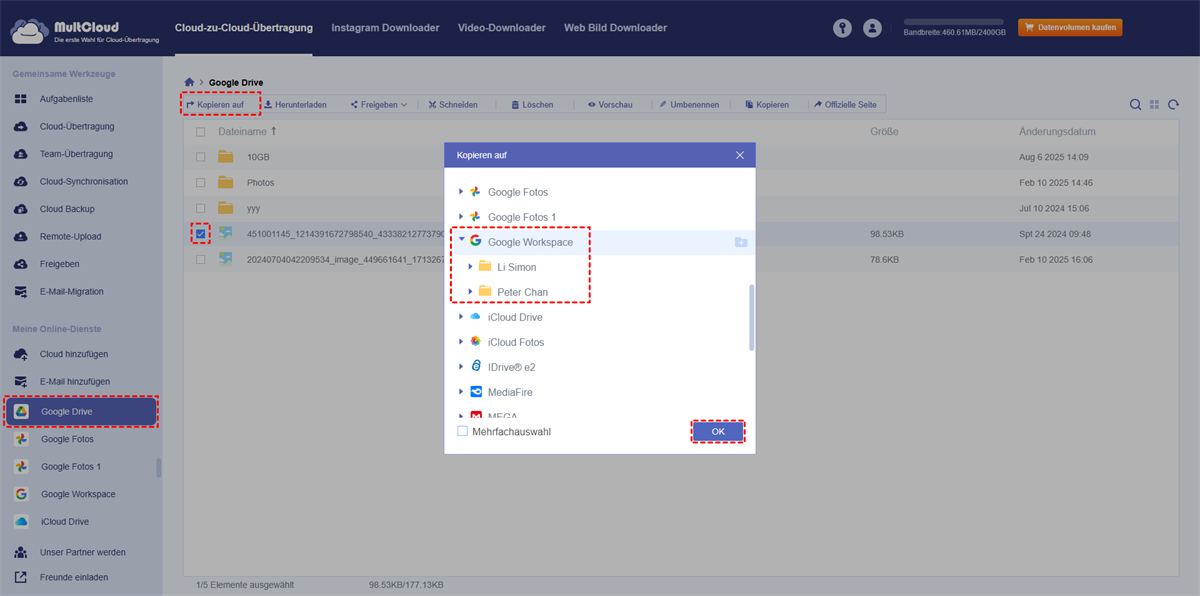Expand the Peter Chan folder
This screenshot has width=1200, height=596.
click(470, 292)
